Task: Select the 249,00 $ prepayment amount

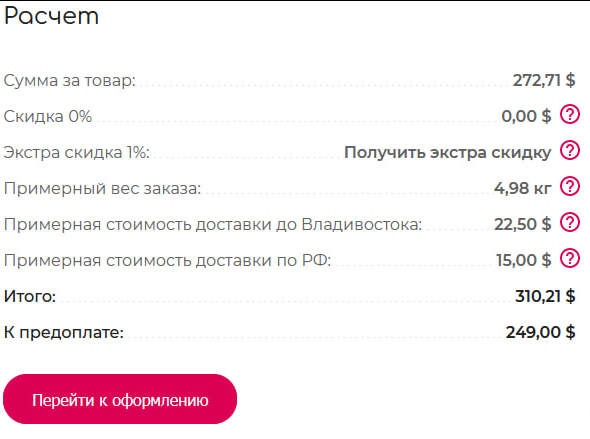Action: tap(541, 332)
